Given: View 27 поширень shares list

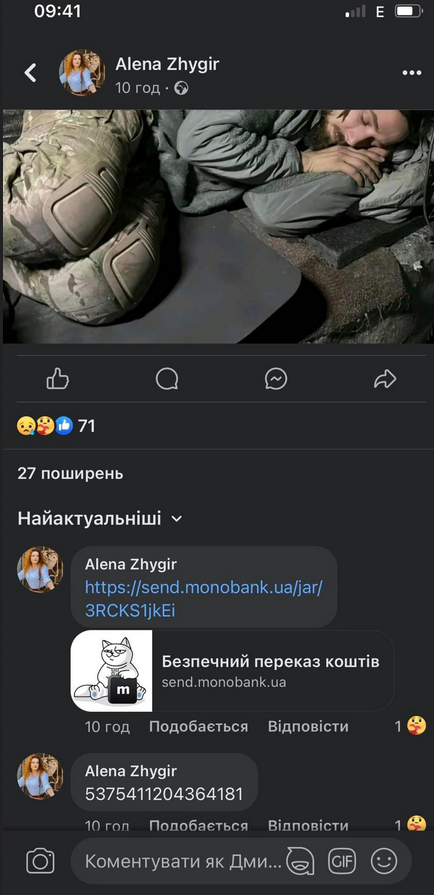Looking at the screenshot, I should 70,473.
